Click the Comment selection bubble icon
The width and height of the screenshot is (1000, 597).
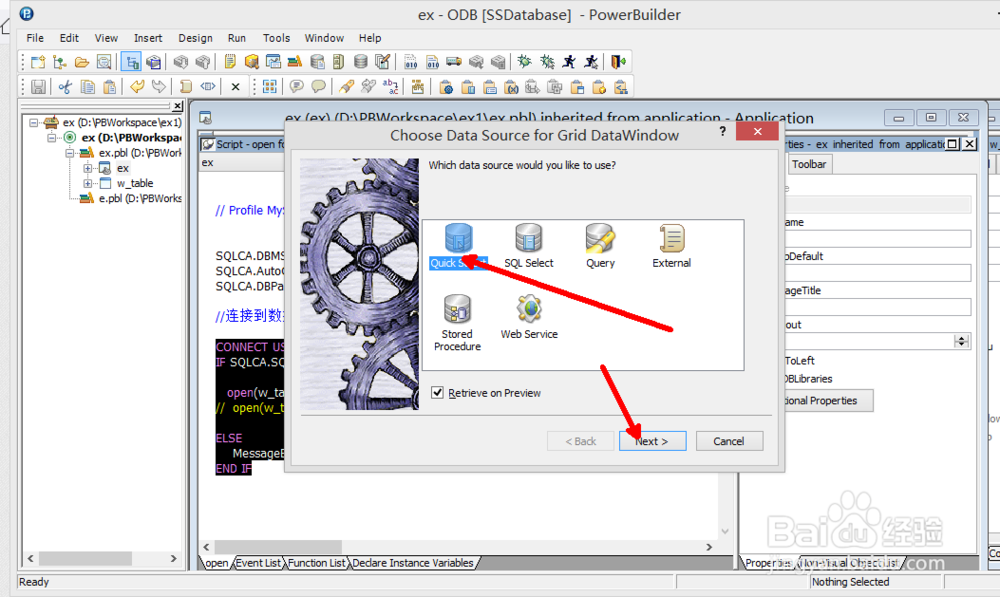coord(297,87)
